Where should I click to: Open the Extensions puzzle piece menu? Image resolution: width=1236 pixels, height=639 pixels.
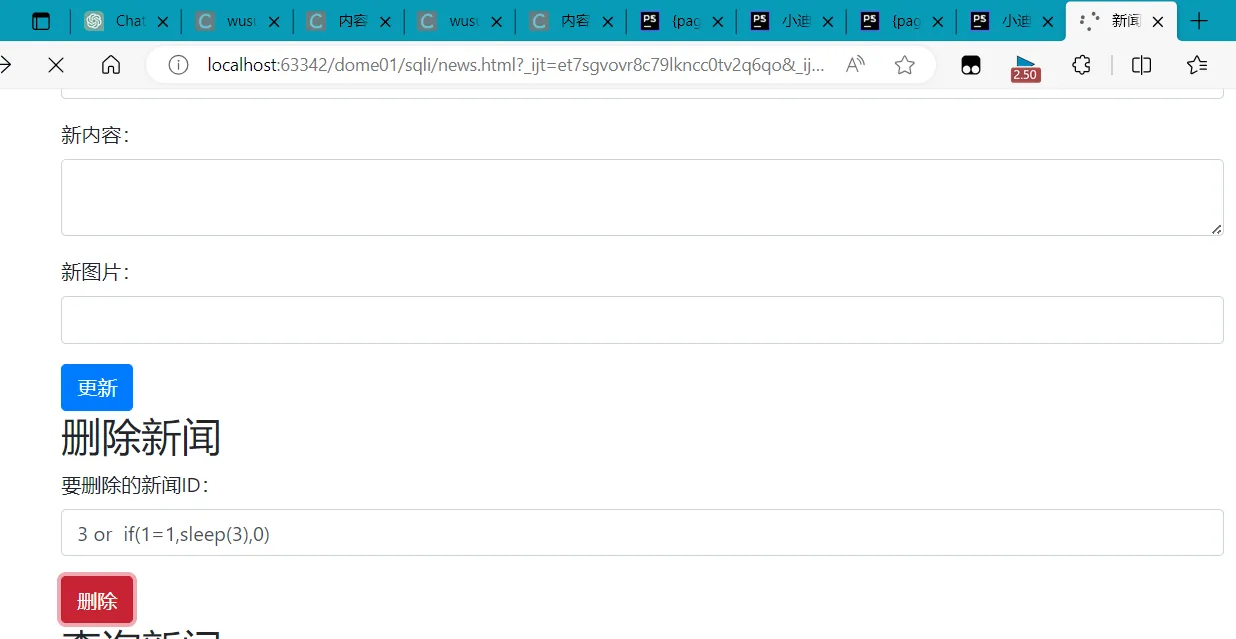pos(1081,65)
